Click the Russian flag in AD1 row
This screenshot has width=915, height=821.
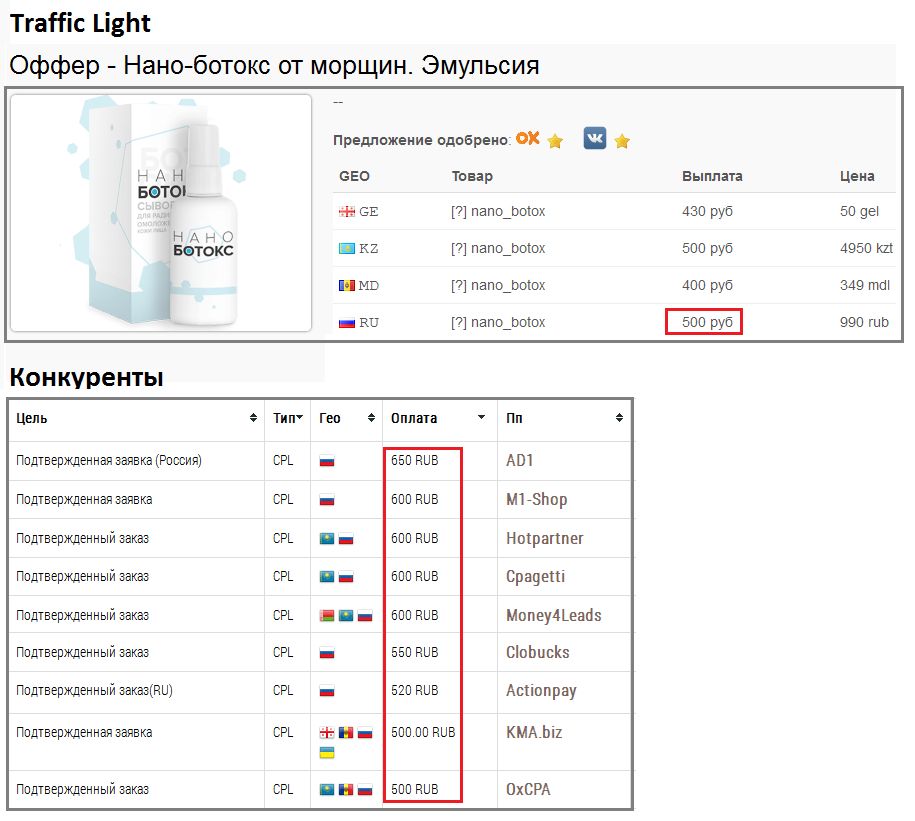(327, 461)
